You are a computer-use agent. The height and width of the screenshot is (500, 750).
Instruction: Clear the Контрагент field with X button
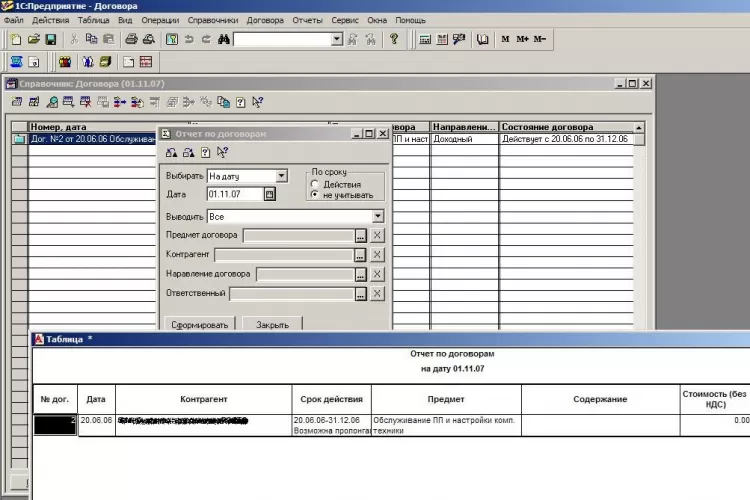(x=377, y=255)
